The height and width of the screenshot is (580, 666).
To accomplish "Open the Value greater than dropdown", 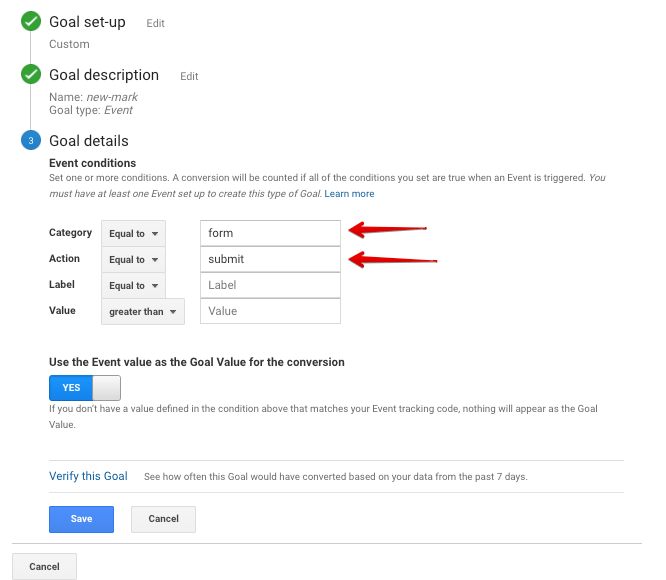I will (143, 312).
